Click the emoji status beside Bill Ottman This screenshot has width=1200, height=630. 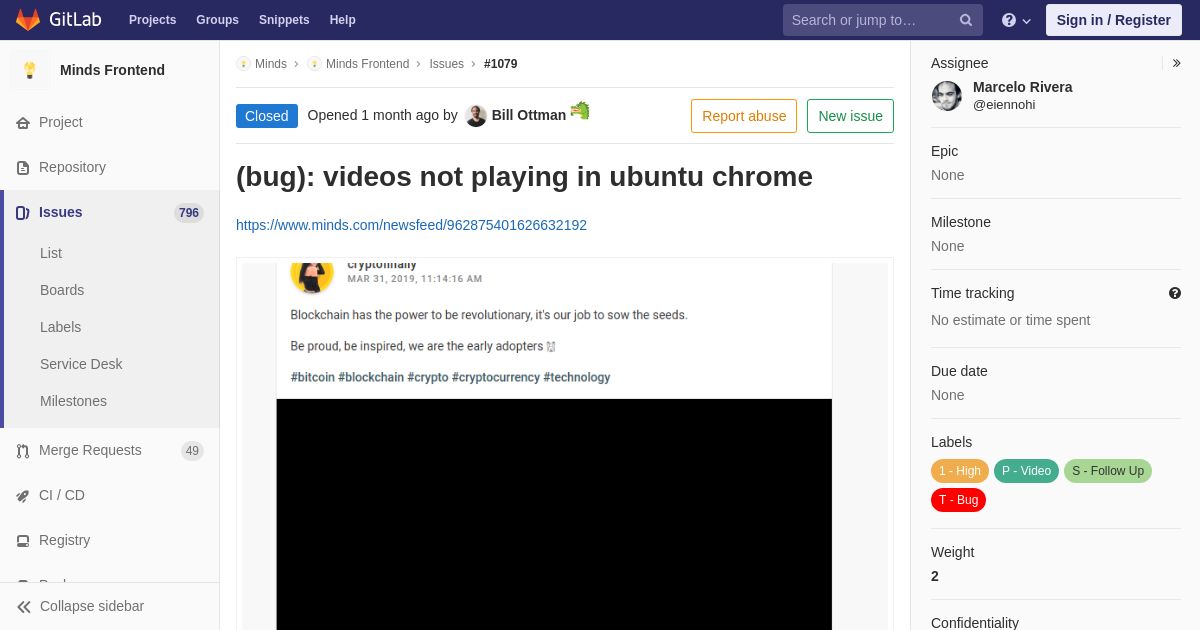tap(580, 111)
